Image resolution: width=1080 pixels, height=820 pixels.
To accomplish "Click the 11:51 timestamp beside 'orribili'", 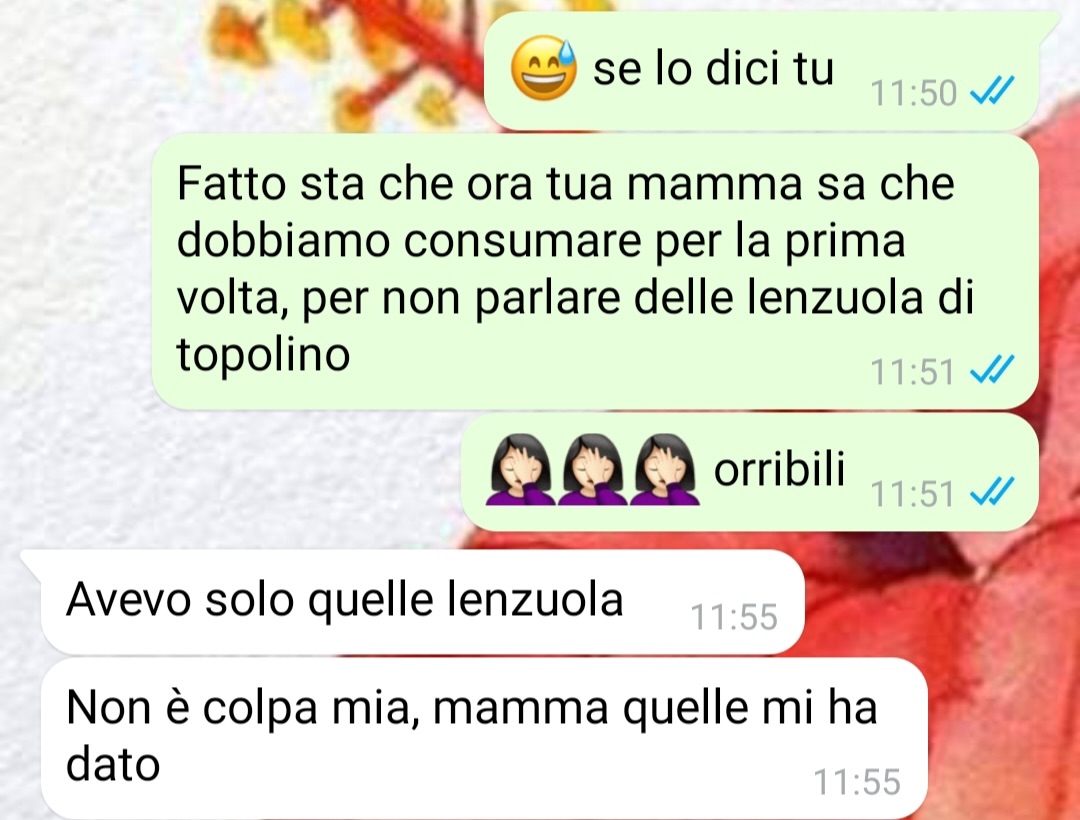I will coord(913,494).
